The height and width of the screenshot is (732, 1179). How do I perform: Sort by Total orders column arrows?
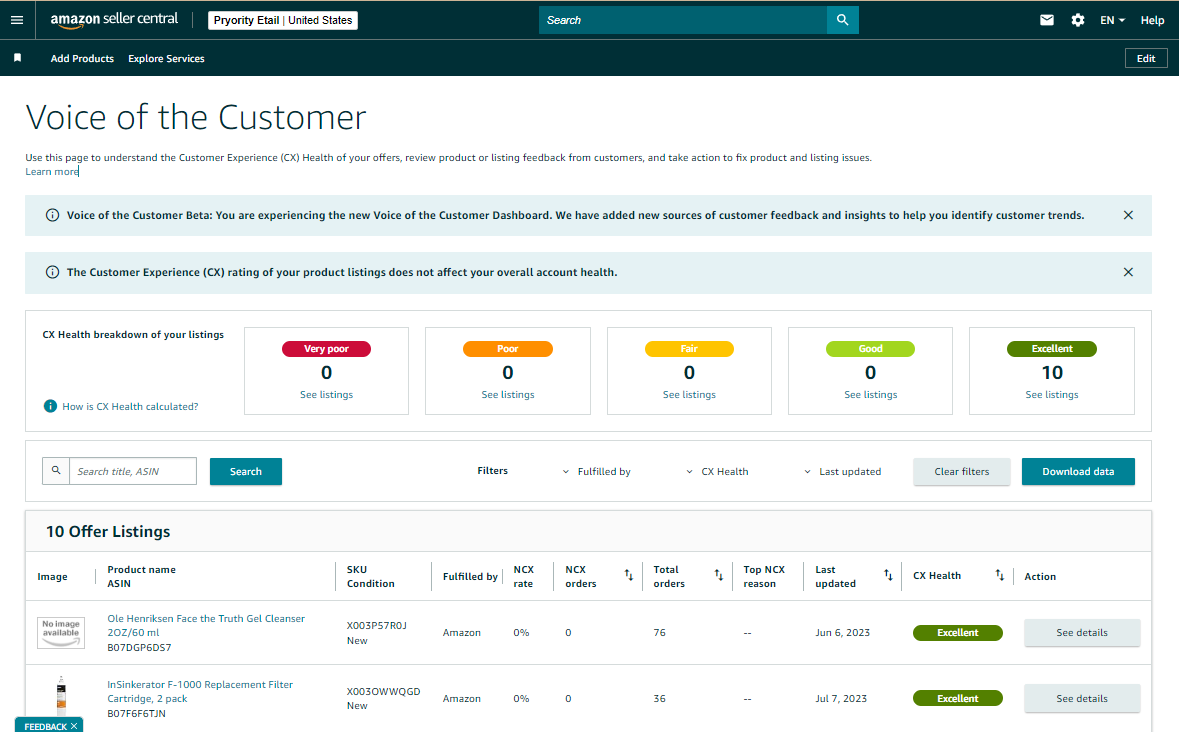point(718,576)
